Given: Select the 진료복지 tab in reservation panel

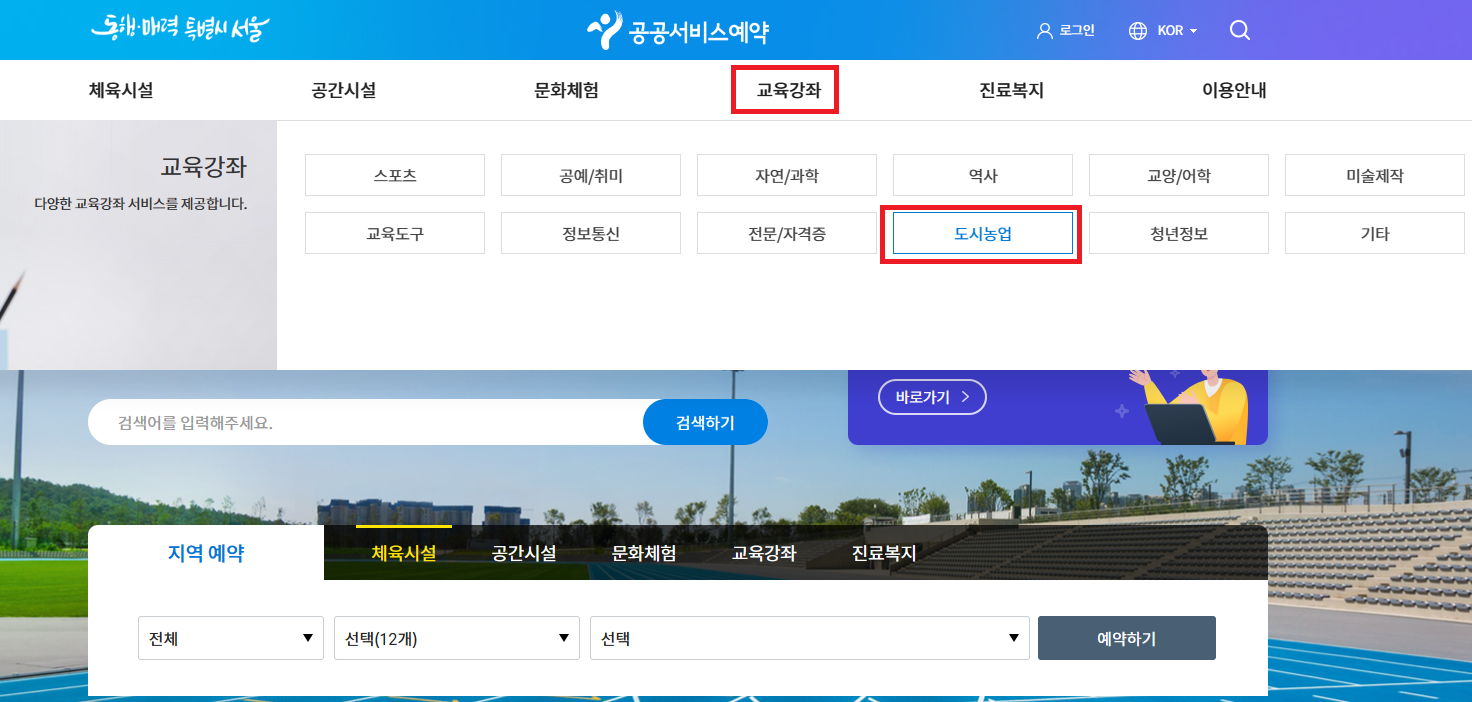Looking at the screenshot, I should [884, 551].
